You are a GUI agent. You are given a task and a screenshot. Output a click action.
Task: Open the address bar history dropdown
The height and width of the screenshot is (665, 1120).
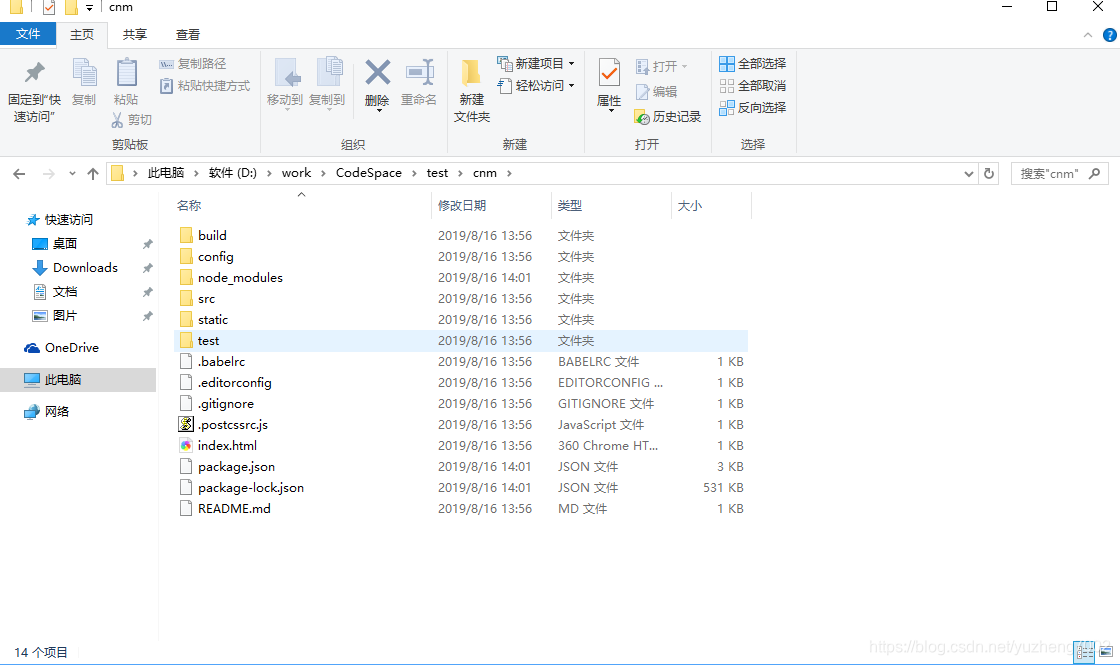click(x=969, y=174)
